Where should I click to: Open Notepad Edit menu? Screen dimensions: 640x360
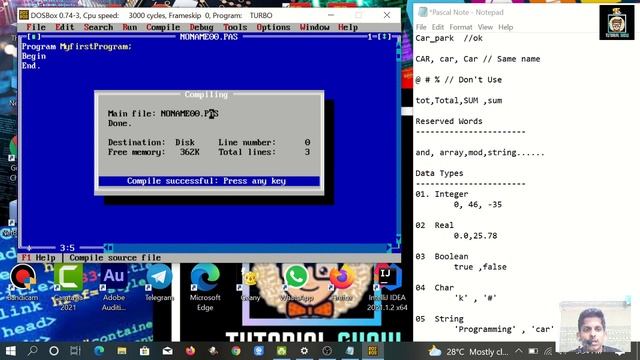click(438, 27)
